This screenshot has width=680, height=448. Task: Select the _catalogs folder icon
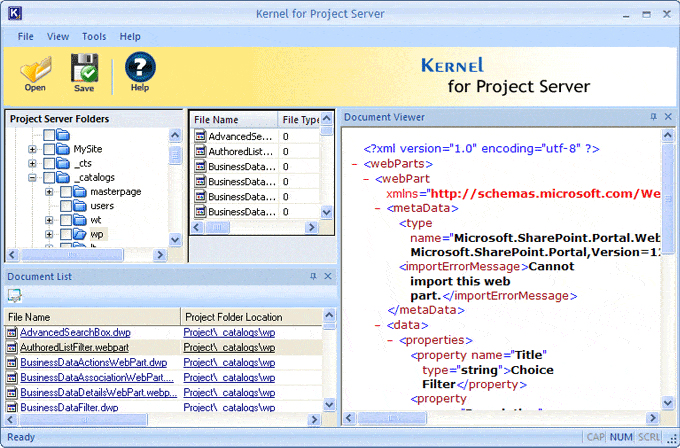pyautogui.click(x=63, y=177)
